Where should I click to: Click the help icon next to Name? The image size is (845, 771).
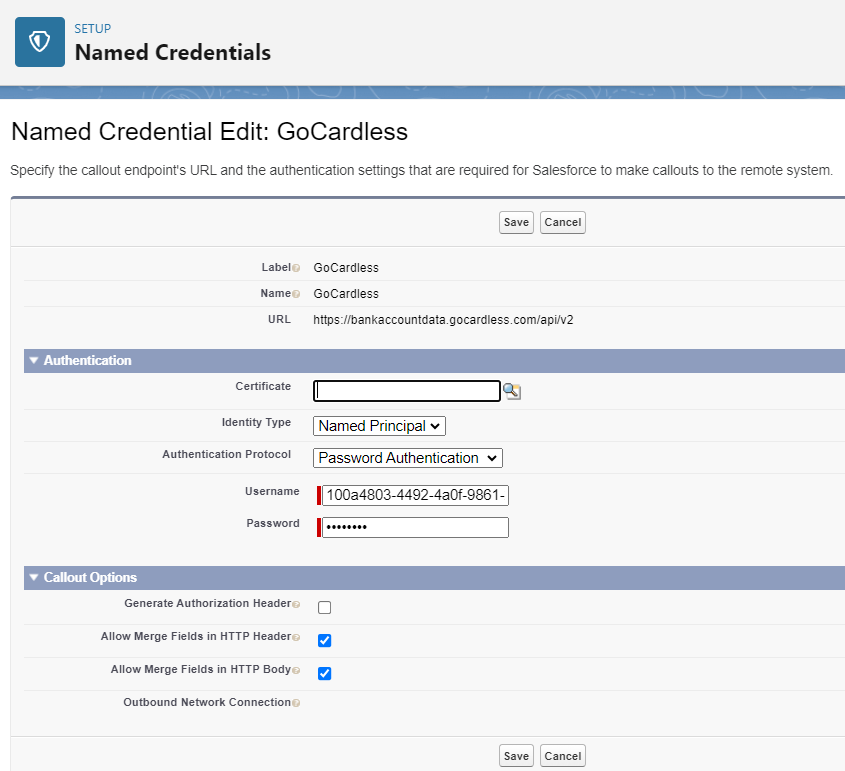pos(296,294)
